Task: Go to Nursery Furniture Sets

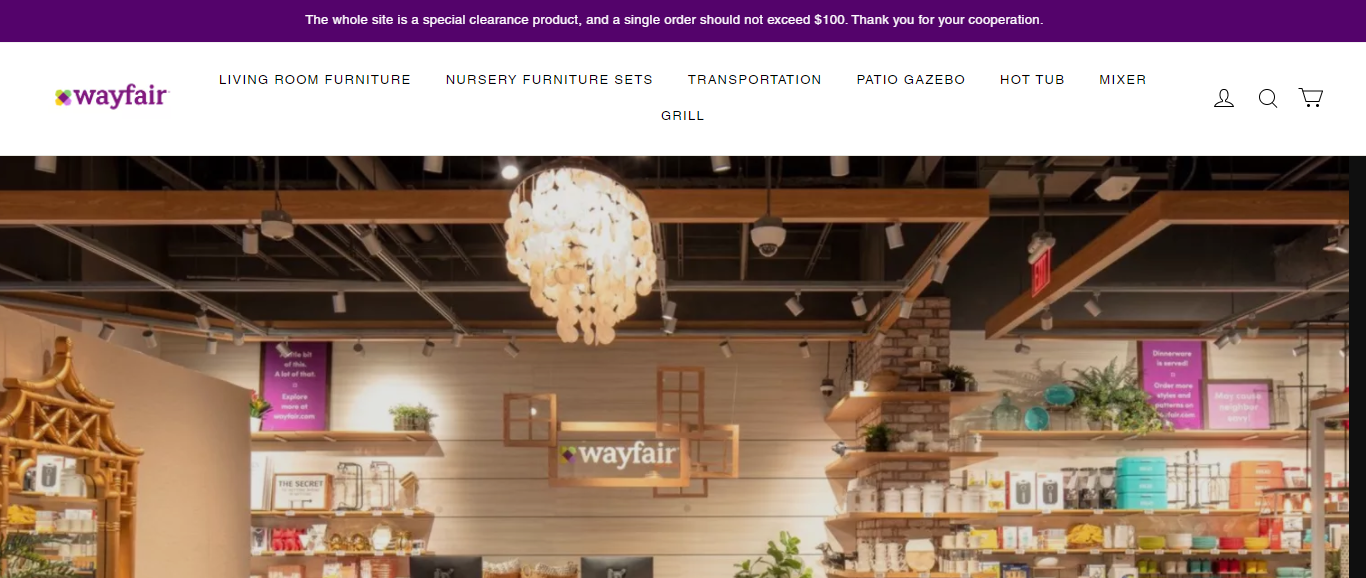Action: point(549,80)
